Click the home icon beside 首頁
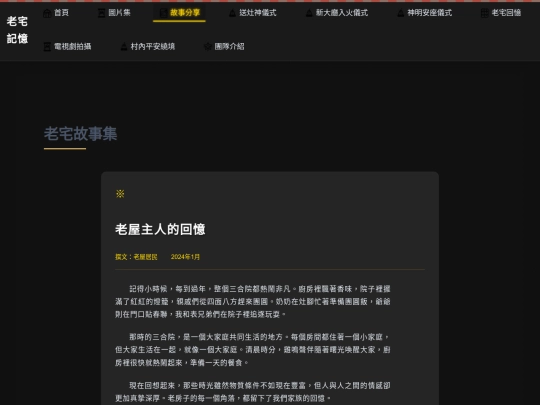The width and height of the screenshot is (540, 405). click(x=47, y=13)
